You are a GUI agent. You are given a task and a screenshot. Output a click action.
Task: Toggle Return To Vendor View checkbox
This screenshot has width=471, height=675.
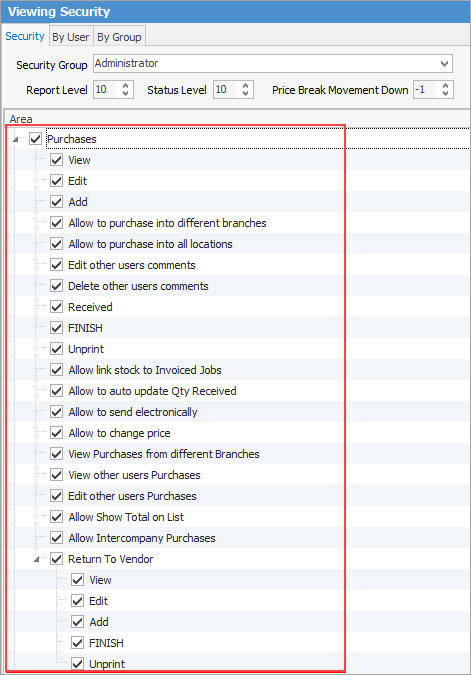pyautogui.click(x=77, y=580)
